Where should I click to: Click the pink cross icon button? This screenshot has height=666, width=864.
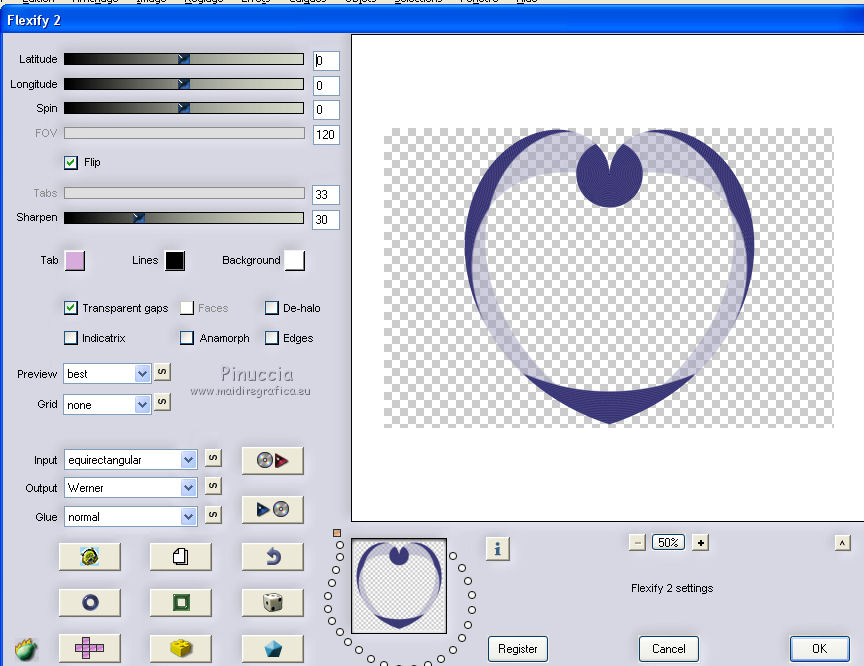(89, 648)
